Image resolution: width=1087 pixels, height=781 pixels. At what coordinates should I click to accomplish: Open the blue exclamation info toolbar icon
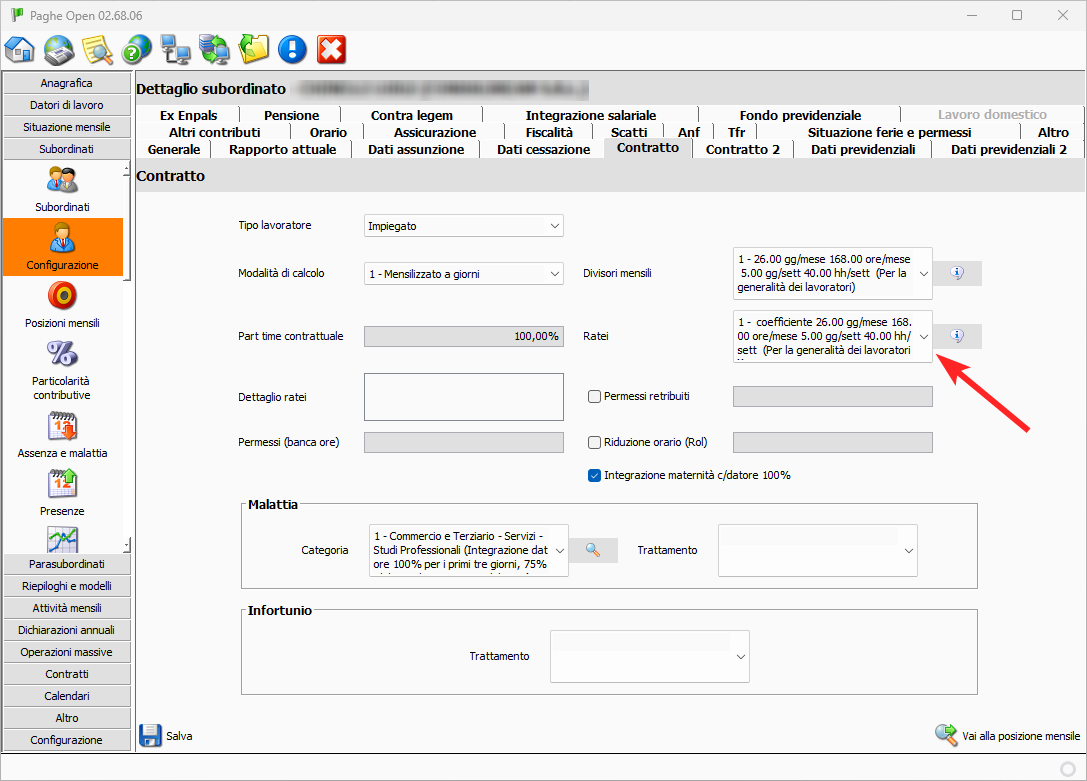(292, 49)
